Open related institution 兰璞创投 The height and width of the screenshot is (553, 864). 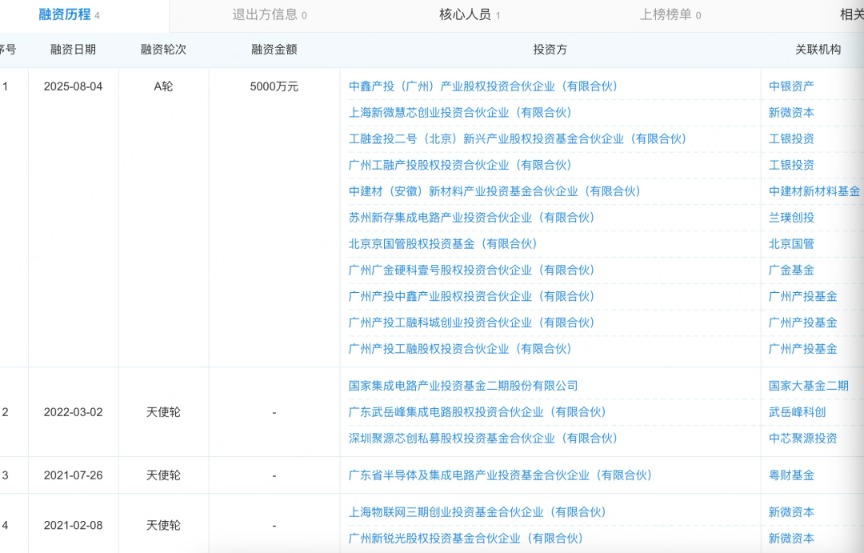pyautogui.click(x=791, y=218)
